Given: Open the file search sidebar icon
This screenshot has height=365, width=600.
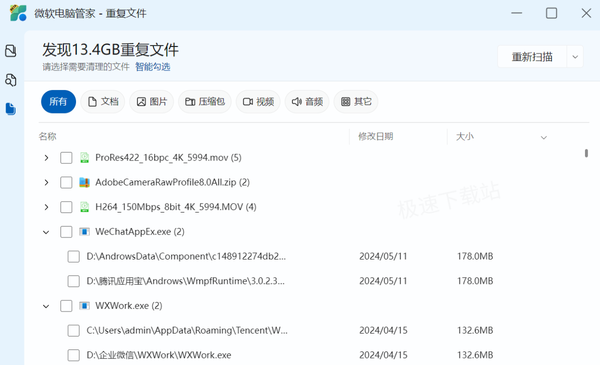Looking at the screenshot, I should pyautogui.click(x=11, y=80).
